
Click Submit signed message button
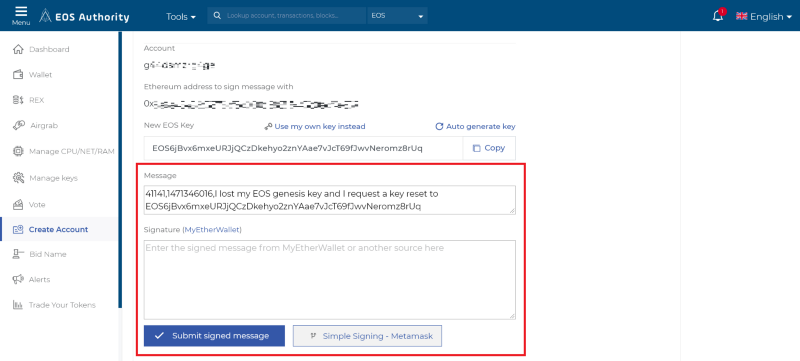(214, 336)
